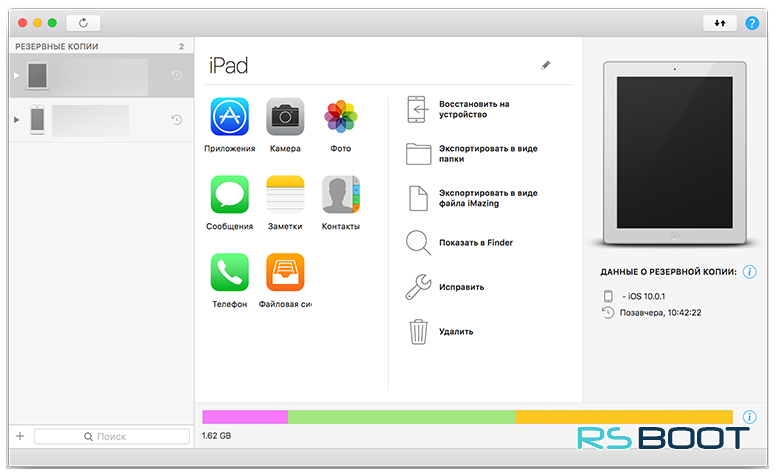Viewport: 775px width, 475px height.
Task: Click Удалить trash action
Action: pos(439,332)
